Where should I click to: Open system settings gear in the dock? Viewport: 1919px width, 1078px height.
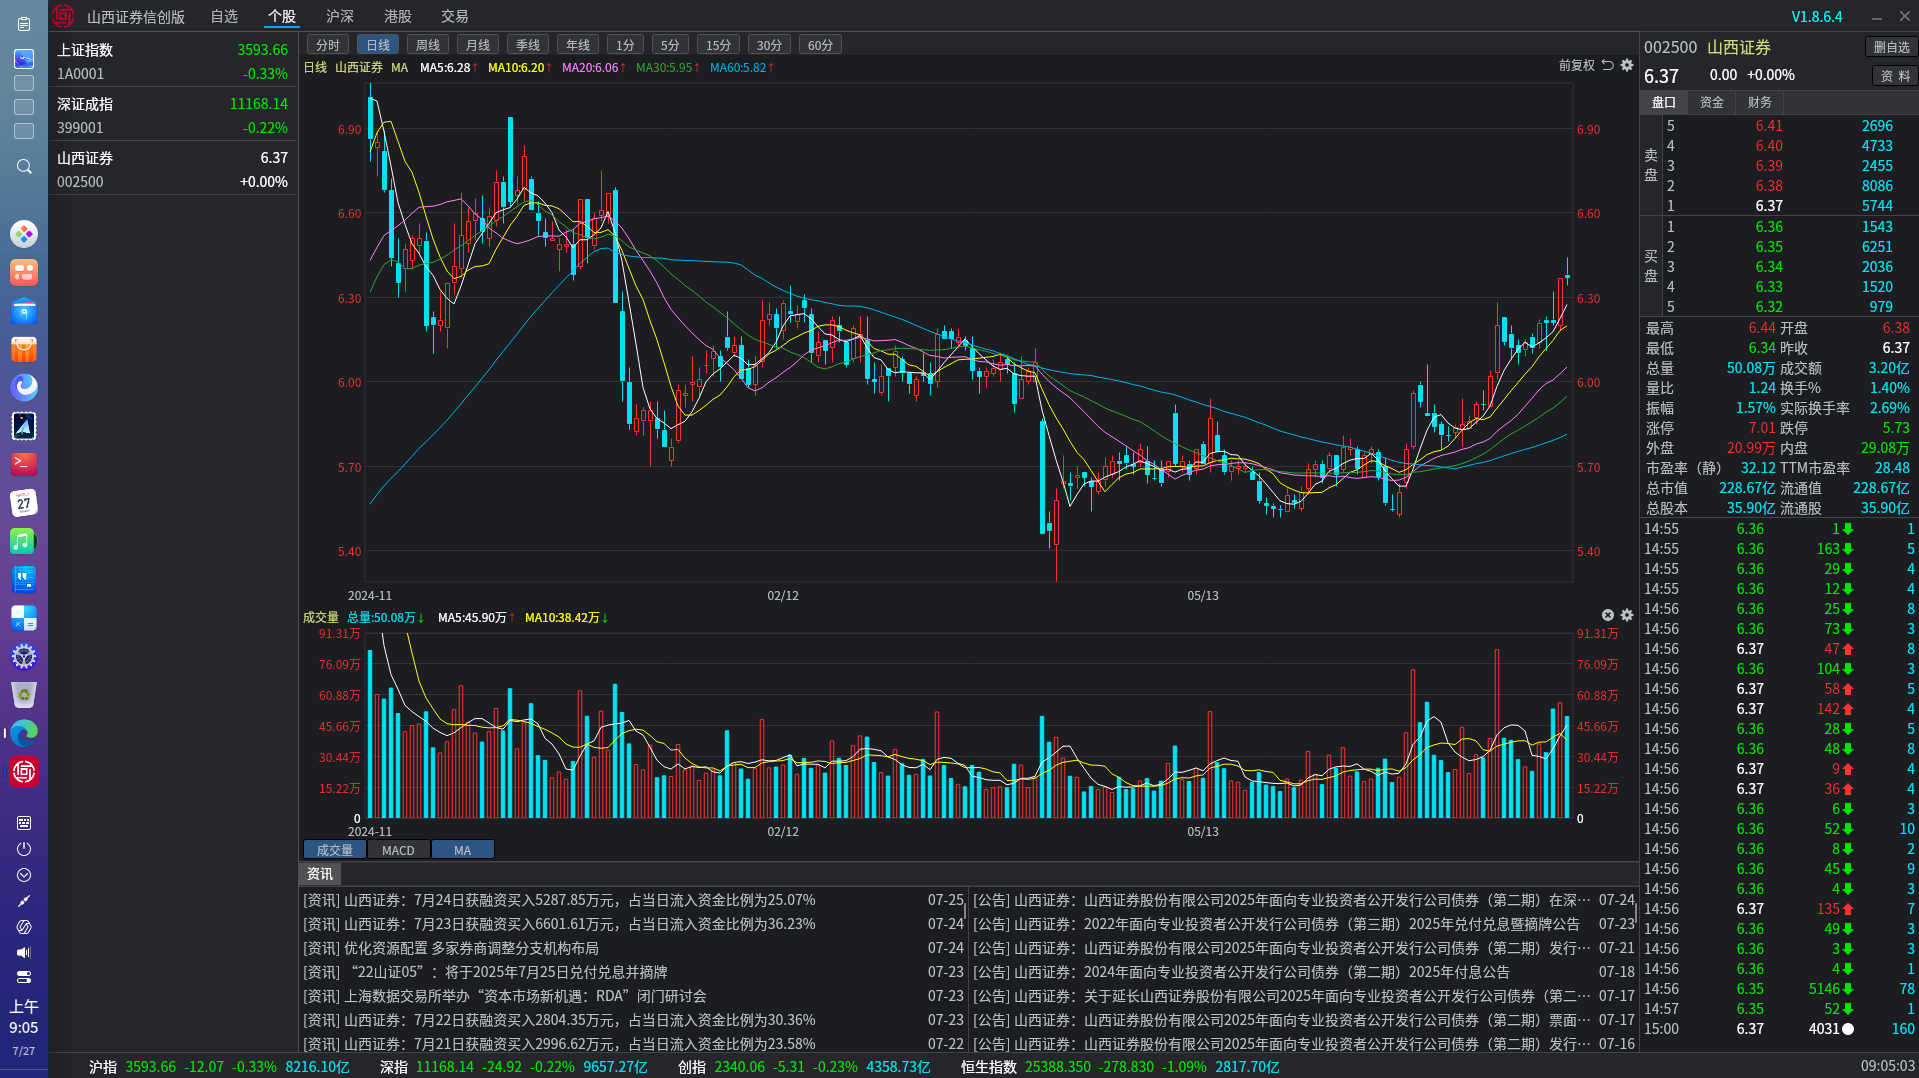[24, 656]
